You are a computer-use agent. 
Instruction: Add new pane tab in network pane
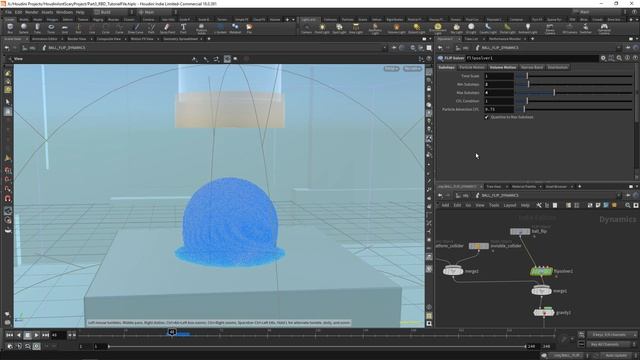tap(580, 187)
